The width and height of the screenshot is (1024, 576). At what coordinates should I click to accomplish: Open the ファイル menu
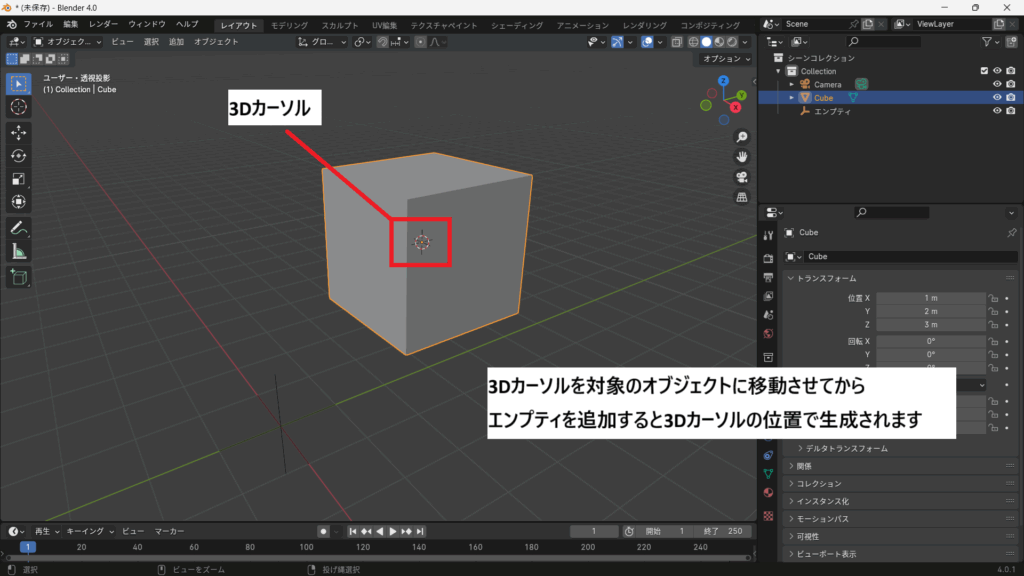(38, 24)
